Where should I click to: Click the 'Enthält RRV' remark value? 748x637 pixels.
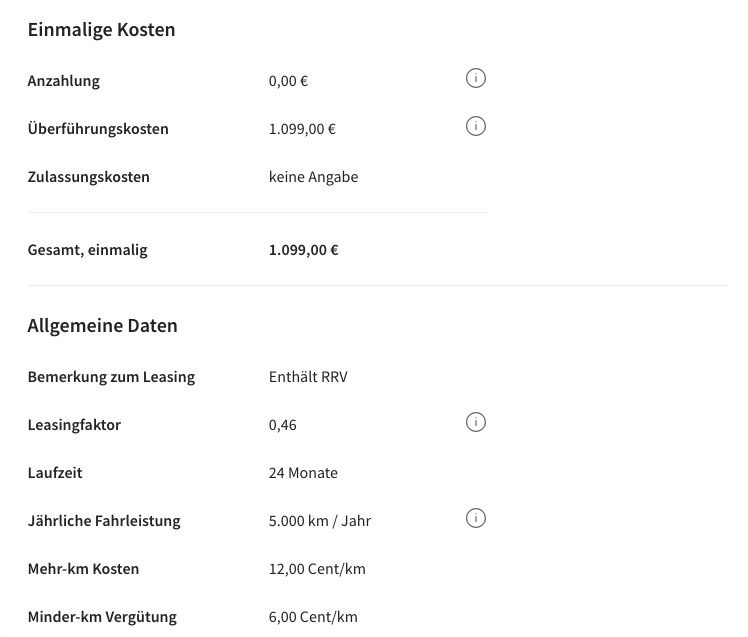coord(308,377)
